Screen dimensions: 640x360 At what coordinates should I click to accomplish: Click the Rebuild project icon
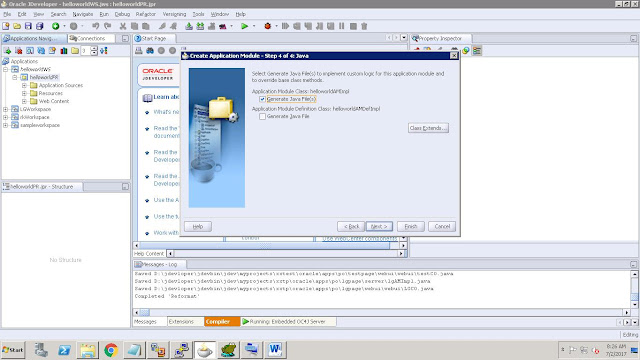(x=200, y=26)
